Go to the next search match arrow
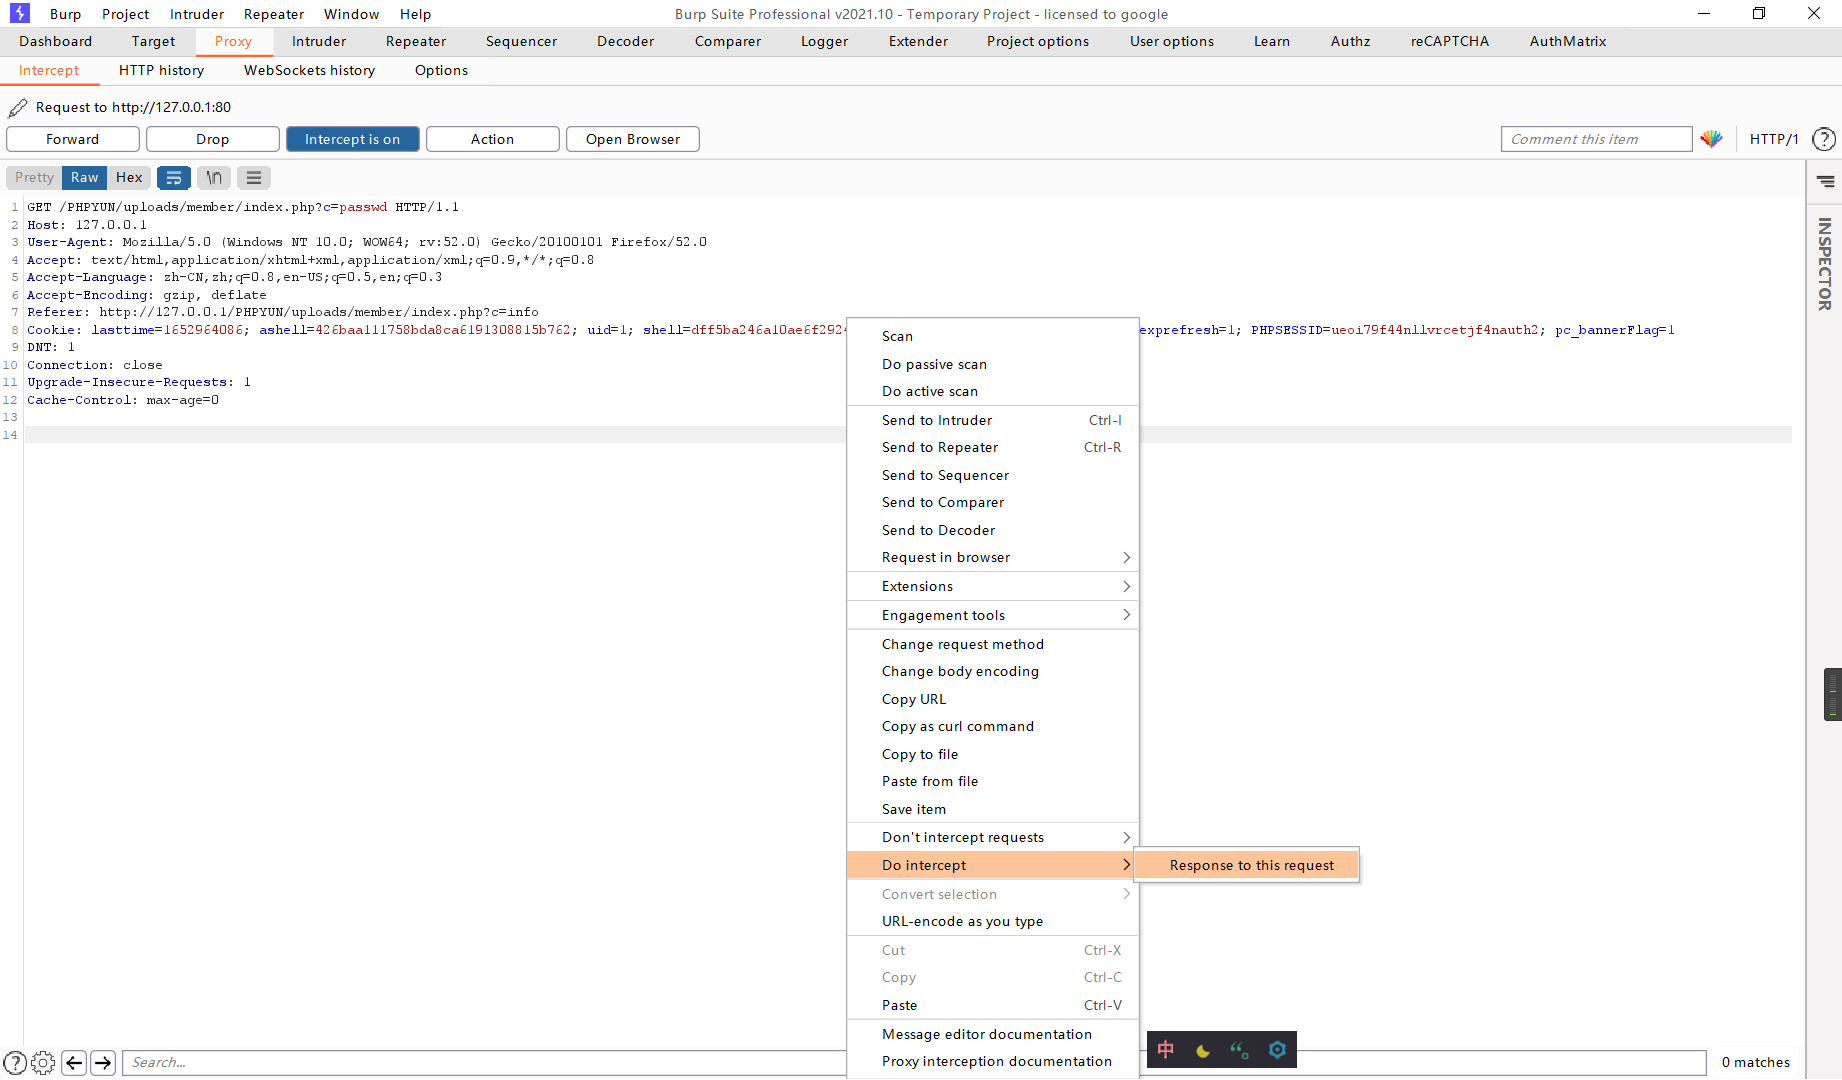The width and height of the screenshot is (1842, 1080). point(103,1062)
